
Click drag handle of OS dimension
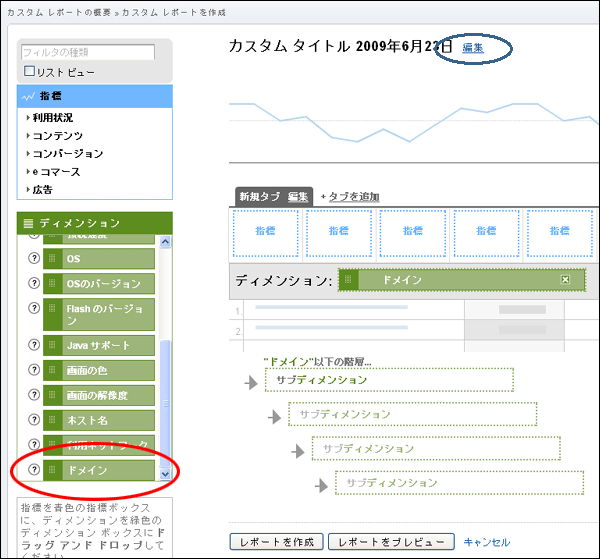click(52, 259)
